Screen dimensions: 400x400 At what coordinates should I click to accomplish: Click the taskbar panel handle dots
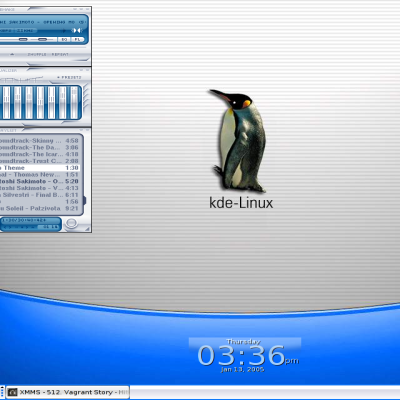pos(2,392)
